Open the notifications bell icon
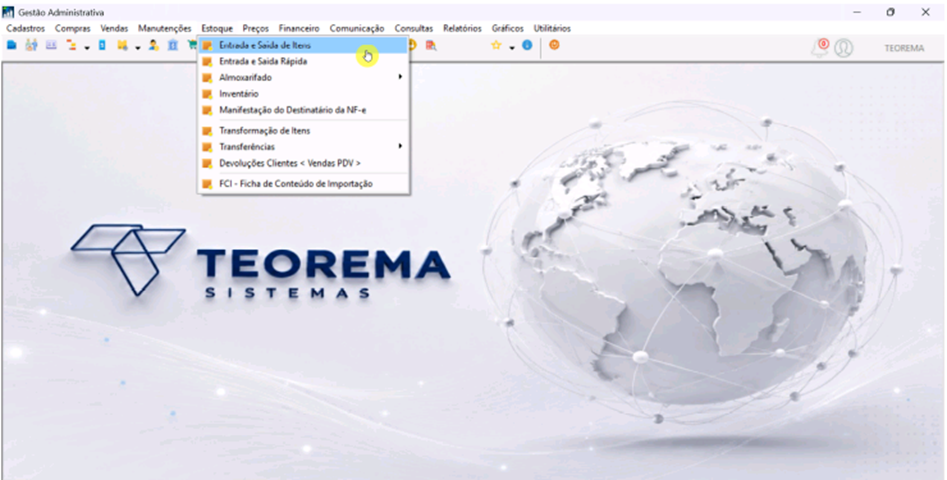 (x=820, y=48)
